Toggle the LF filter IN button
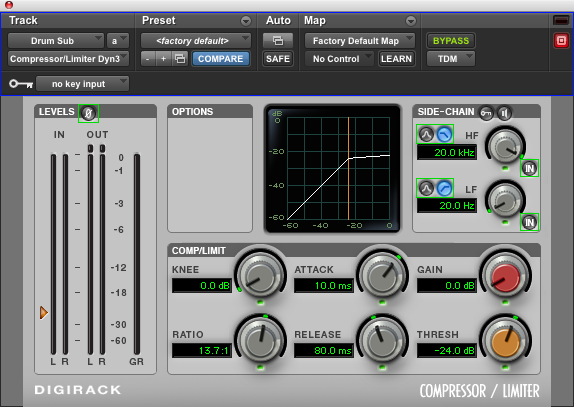This screenshot has height=407, width=574. pos(529,222)
